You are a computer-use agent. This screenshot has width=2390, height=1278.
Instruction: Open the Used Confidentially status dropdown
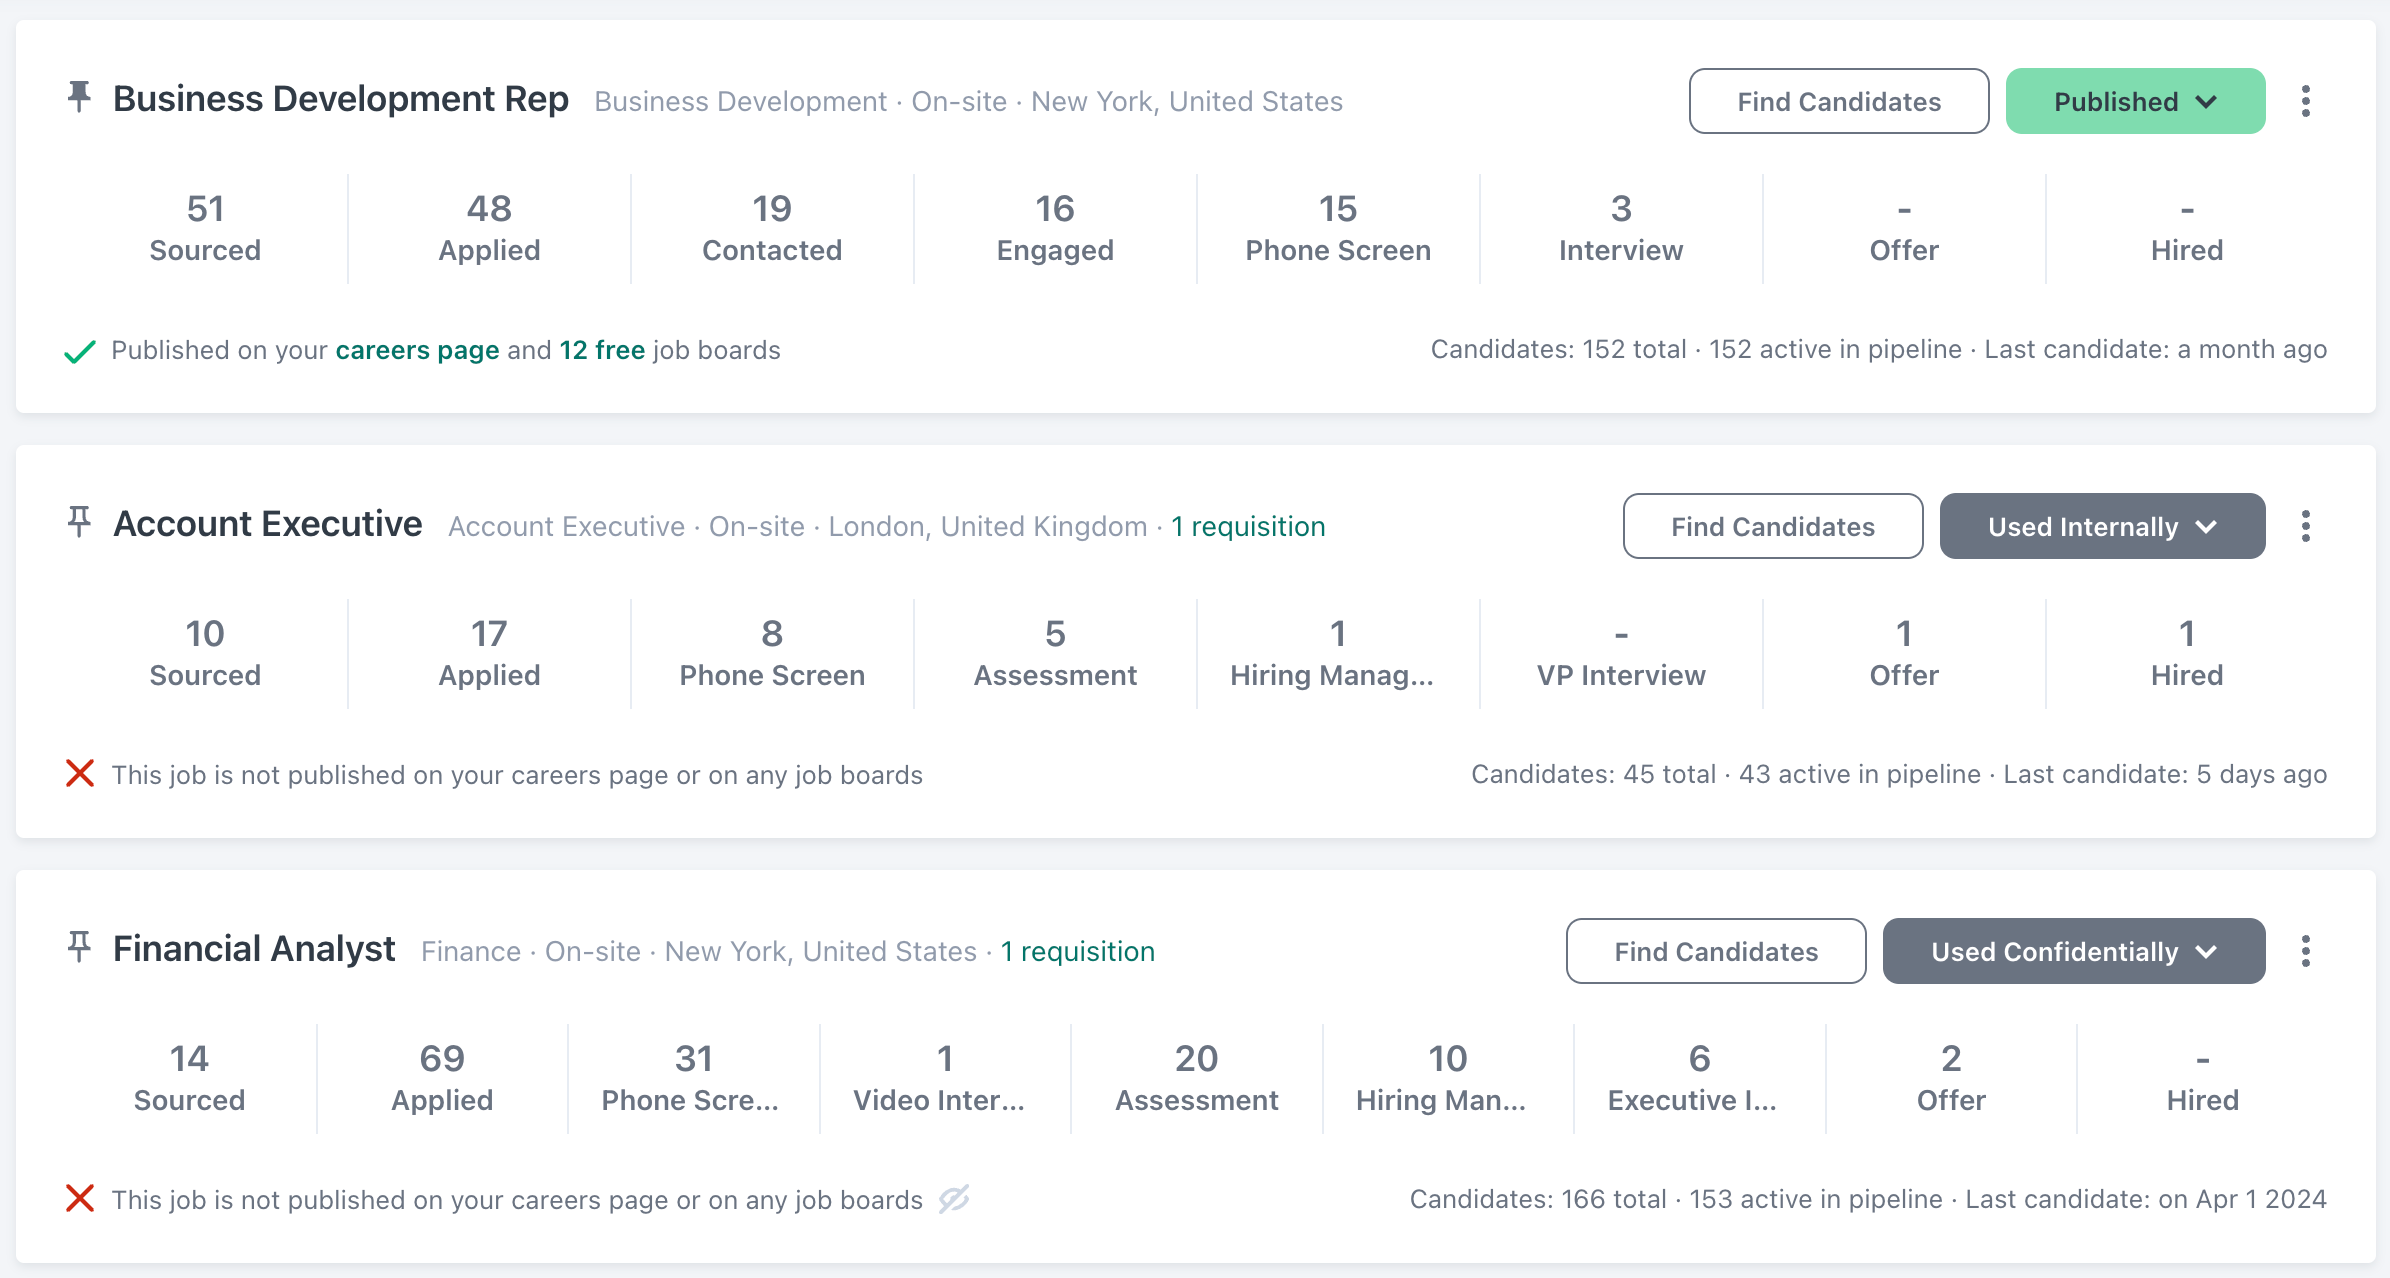coord(2073,951)
